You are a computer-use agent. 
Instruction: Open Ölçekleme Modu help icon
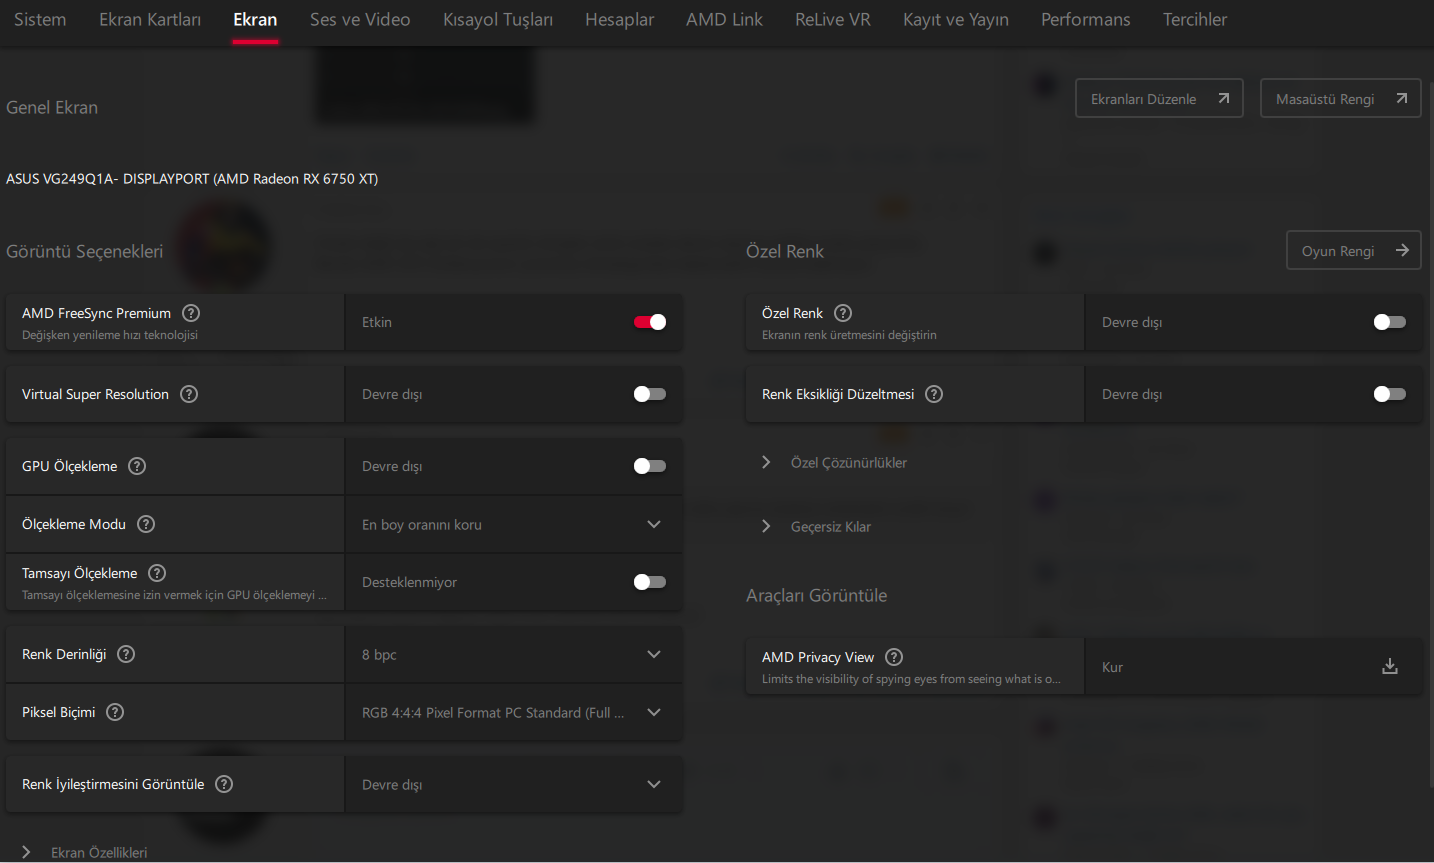146,524
